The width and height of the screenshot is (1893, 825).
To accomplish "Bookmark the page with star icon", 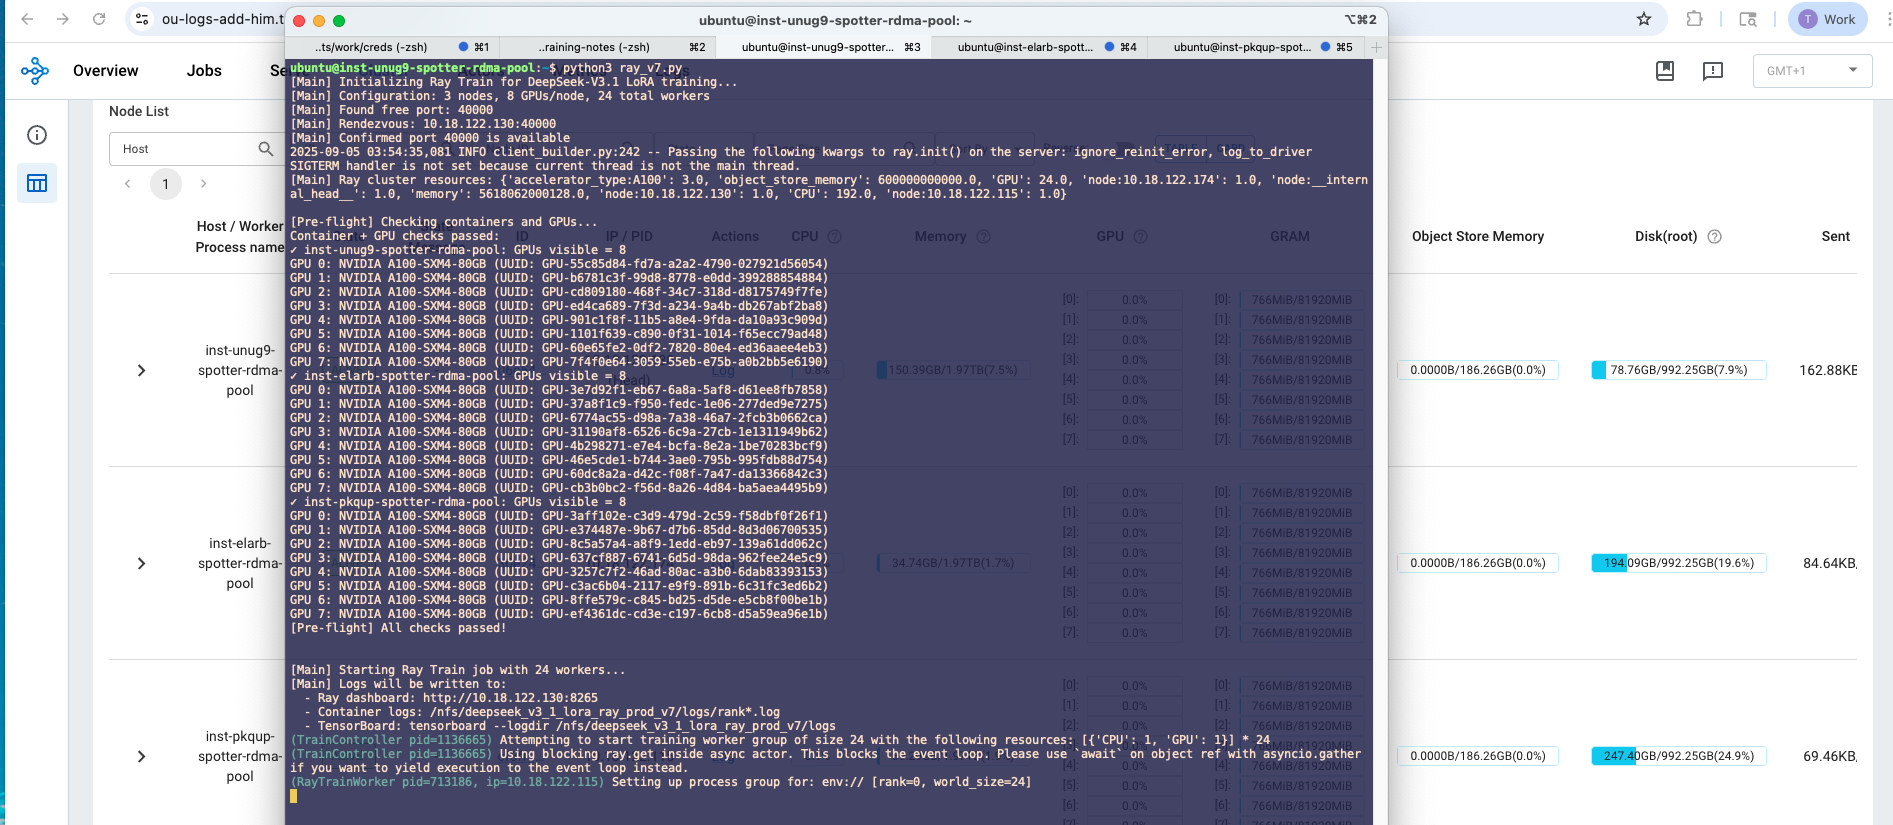I will tap(1644, 19).
